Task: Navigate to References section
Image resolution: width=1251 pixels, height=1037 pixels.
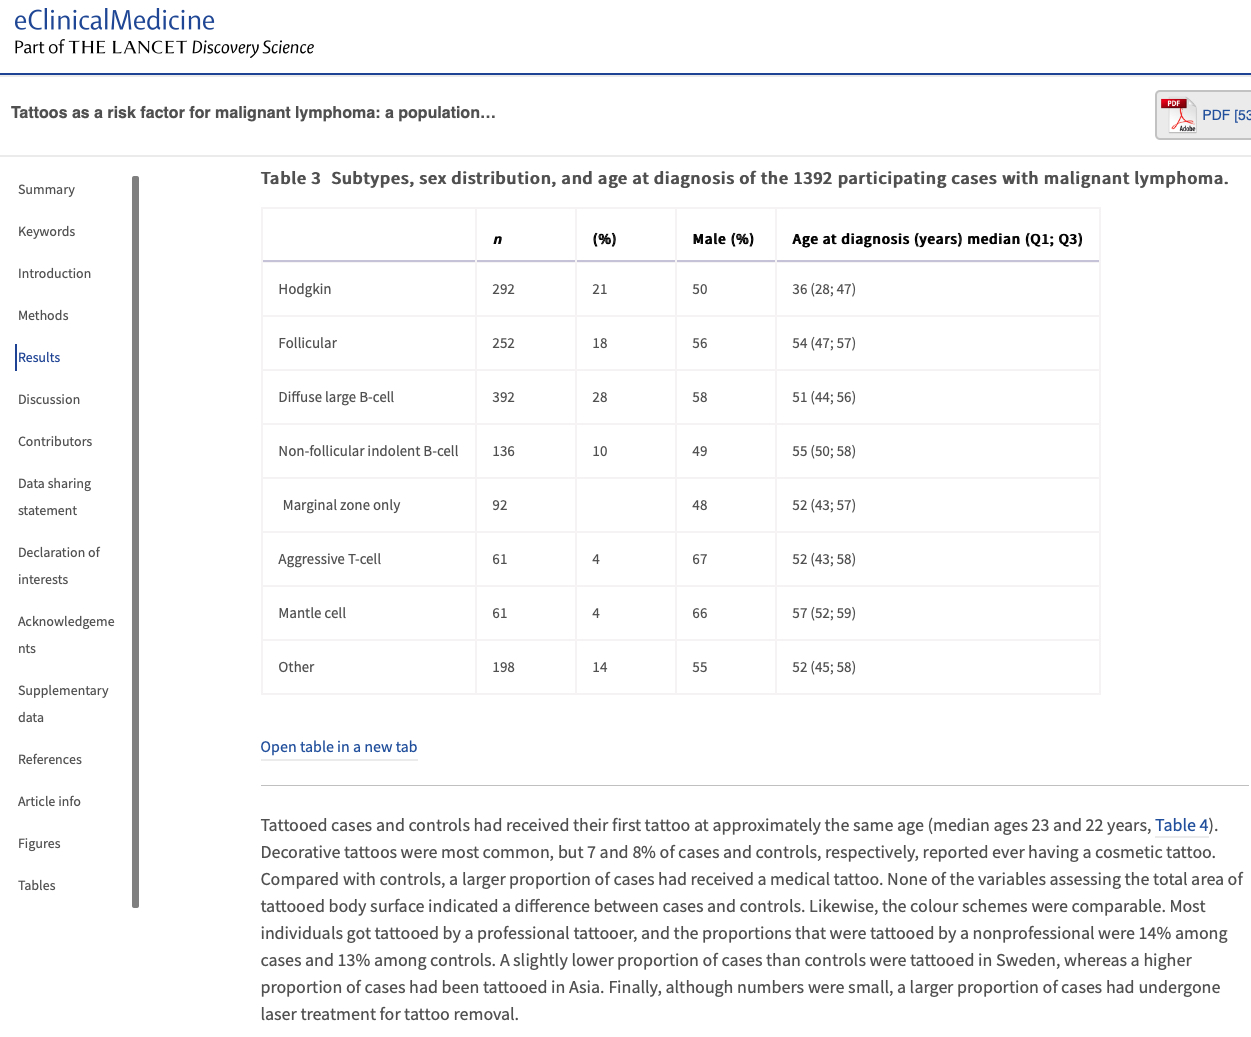Action: tap(50, 759)
